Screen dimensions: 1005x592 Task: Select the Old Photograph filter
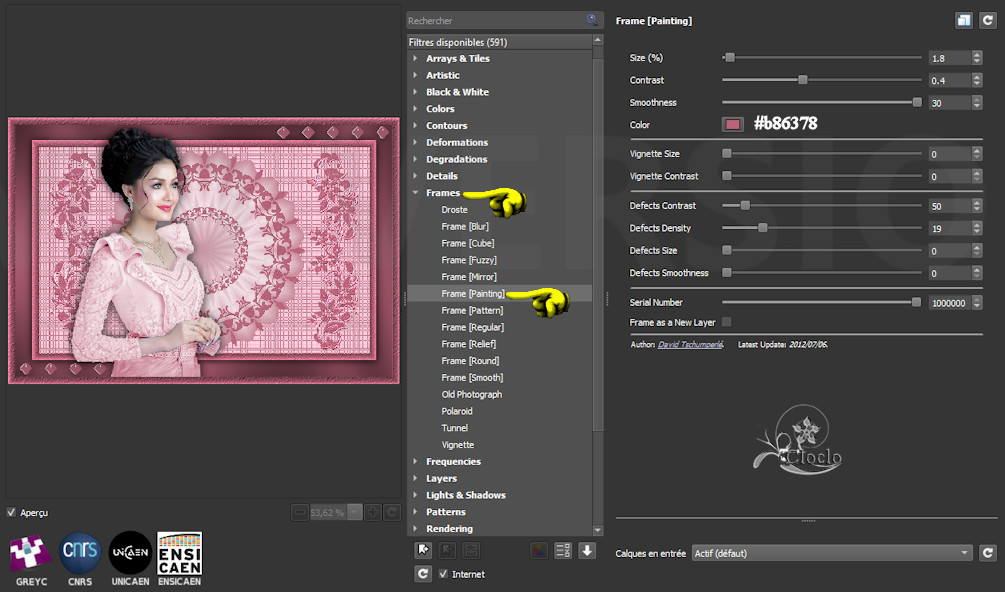(472, 394)
